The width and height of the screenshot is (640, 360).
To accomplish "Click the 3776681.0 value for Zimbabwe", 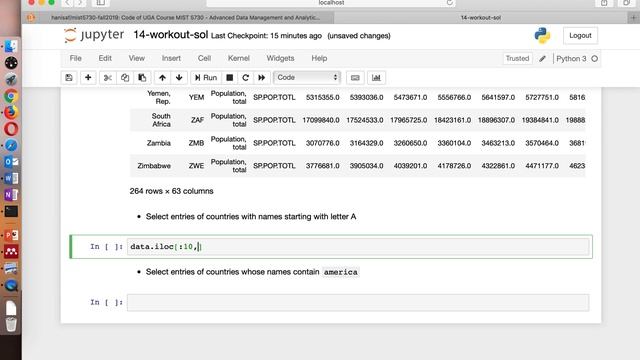I will 322,166.
